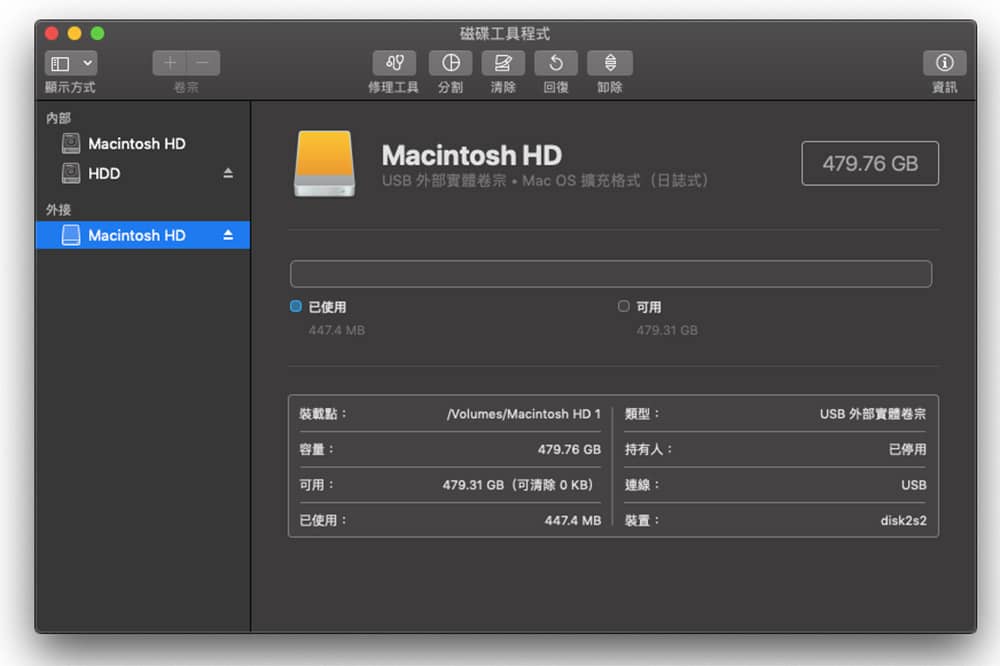Screen dimensions: 1000x666
Task: Eject the HDD disk
Action: tap(228, 174)
